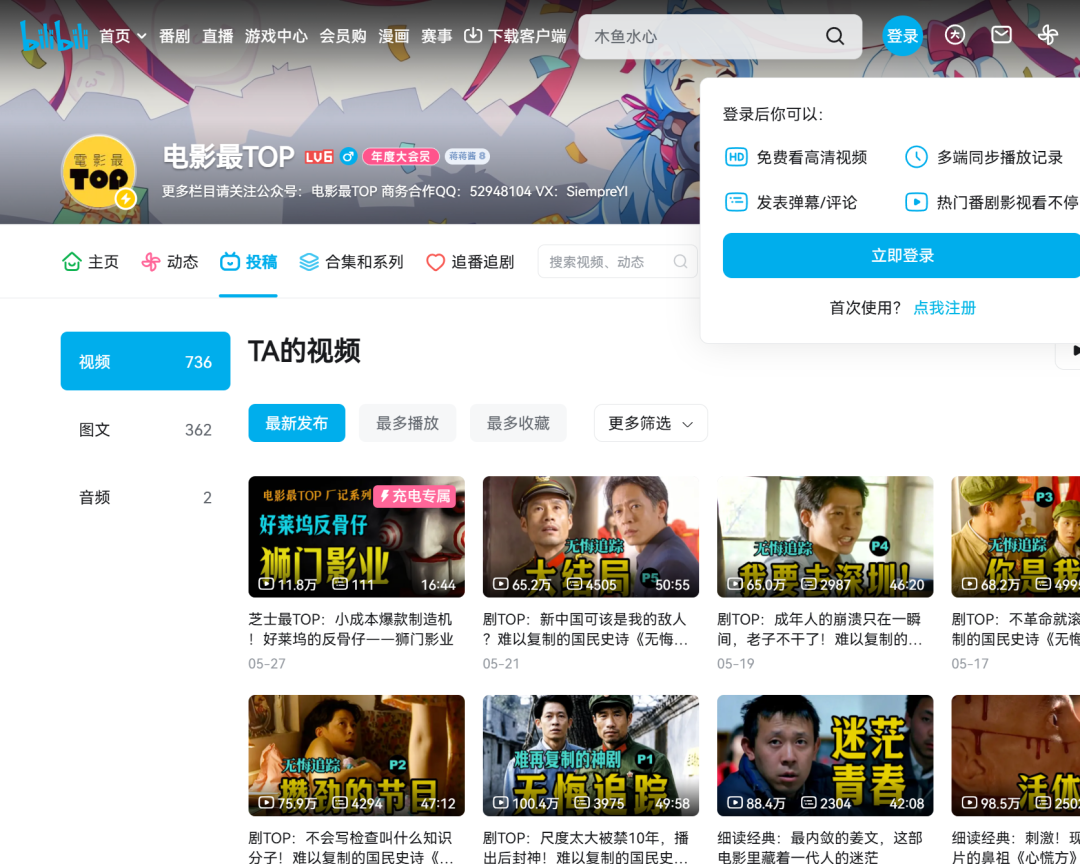1080x864 pixels.
Task: Click the magnifier search icon in header
Action: [835, 37]
